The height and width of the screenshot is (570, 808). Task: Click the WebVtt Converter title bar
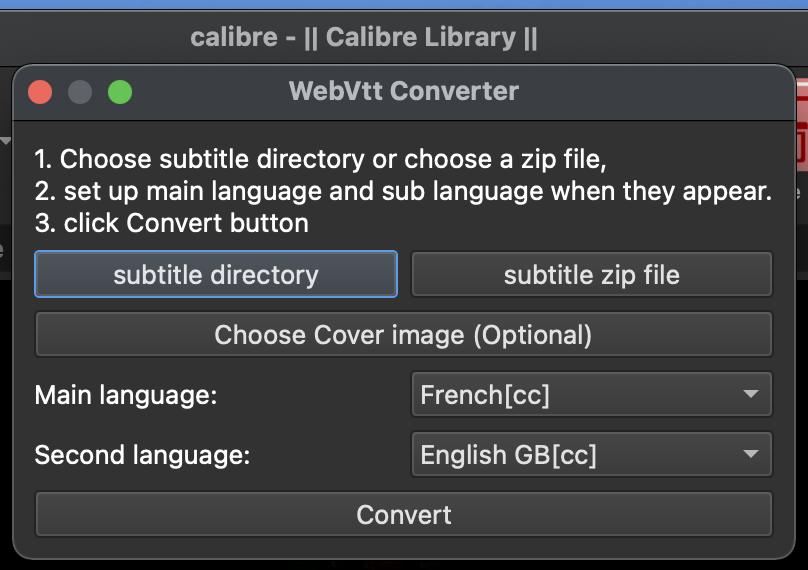[x=403, y=92]
